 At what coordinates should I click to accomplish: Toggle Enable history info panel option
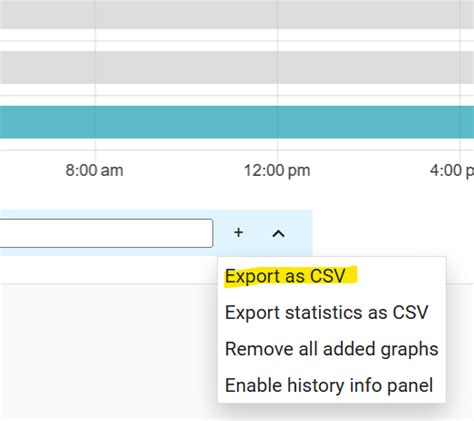click(329, 386)
